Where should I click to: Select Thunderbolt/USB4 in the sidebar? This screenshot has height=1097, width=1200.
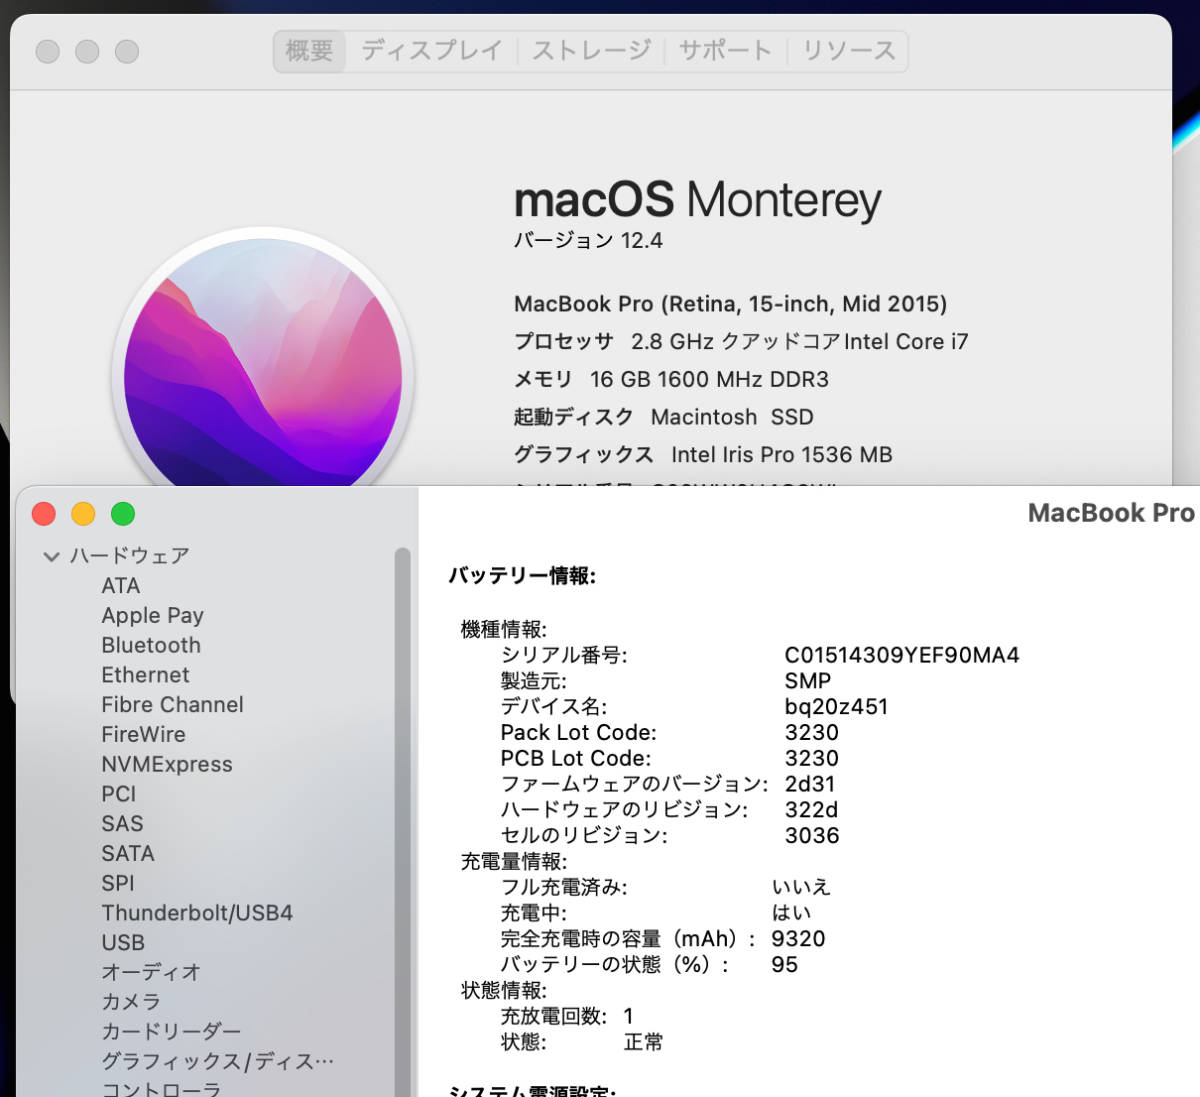click(x=197, y=913)
